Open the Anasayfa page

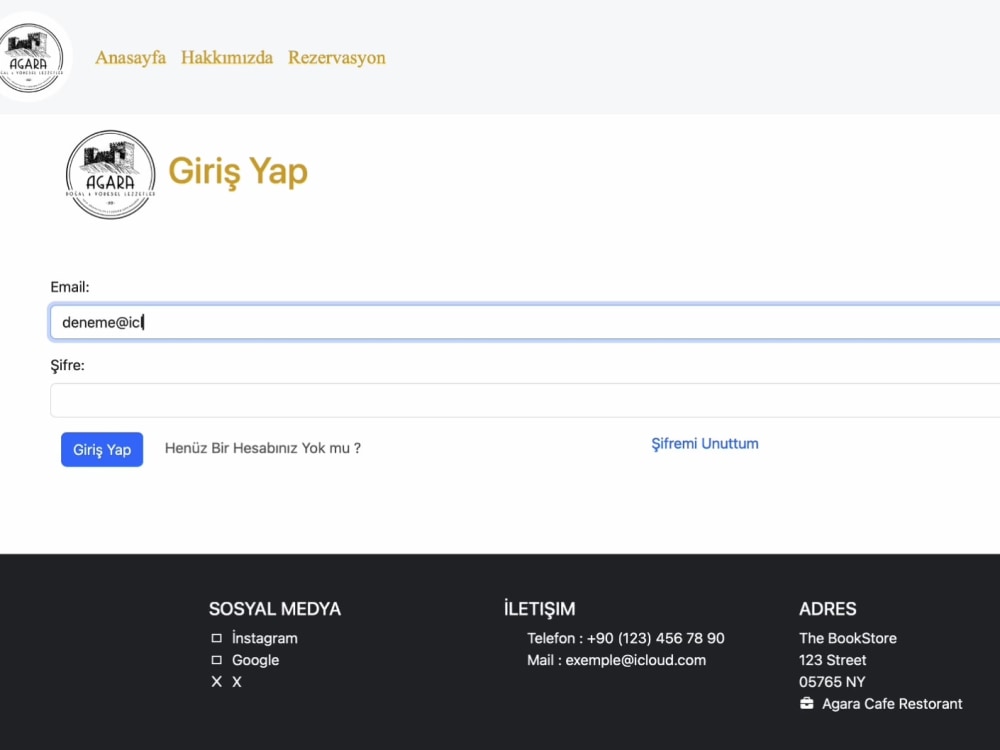(x=130, y=57)
